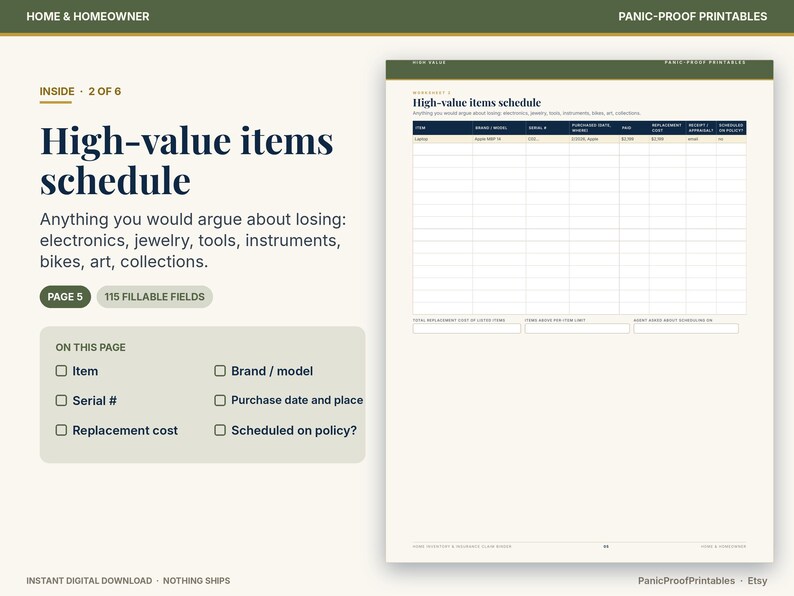Viewport: 794px width, 596px height.
Task: Click the large High-value items schedule heading
Action: click(187, 160)
